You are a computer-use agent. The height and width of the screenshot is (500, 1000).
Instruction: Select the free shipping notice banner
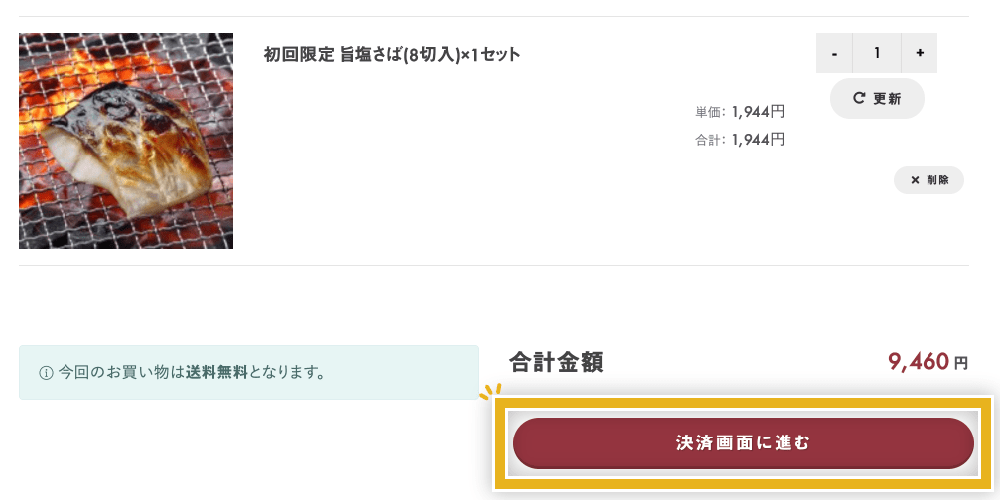point(248,372)
